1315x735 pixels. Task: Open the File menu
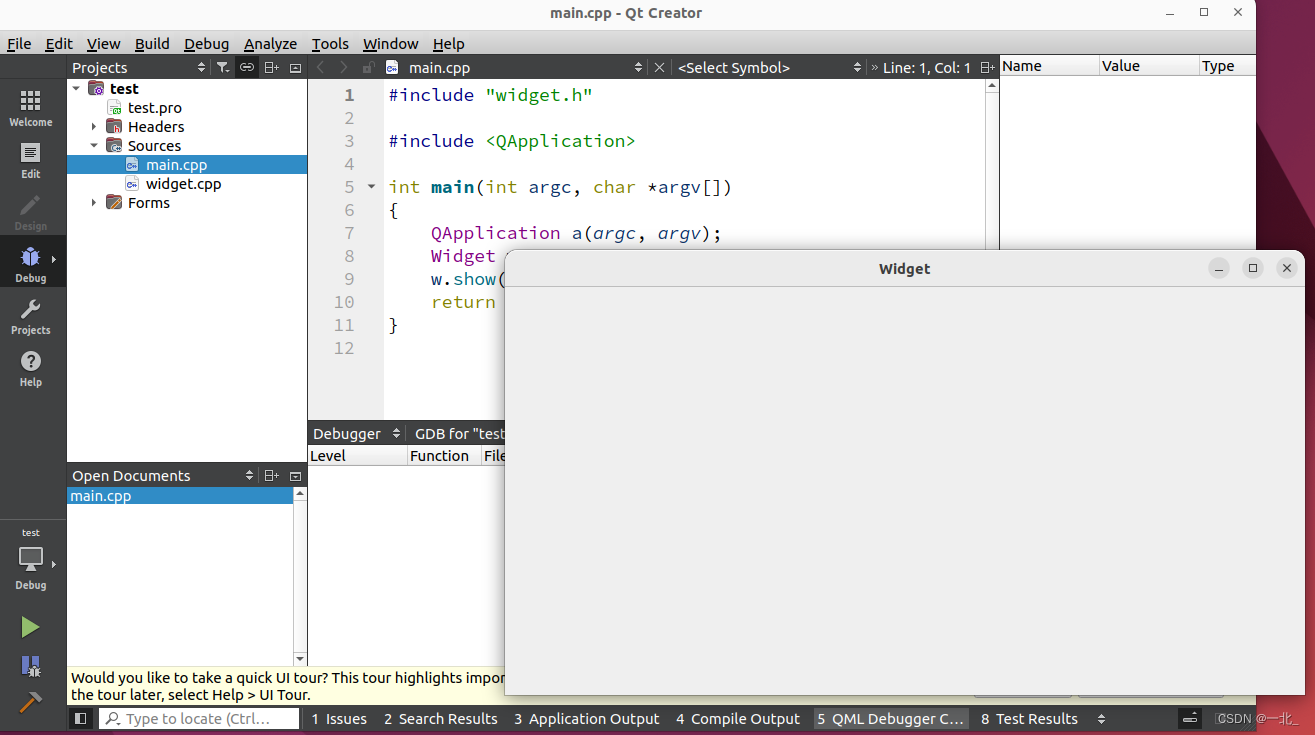tap(19, 44)
